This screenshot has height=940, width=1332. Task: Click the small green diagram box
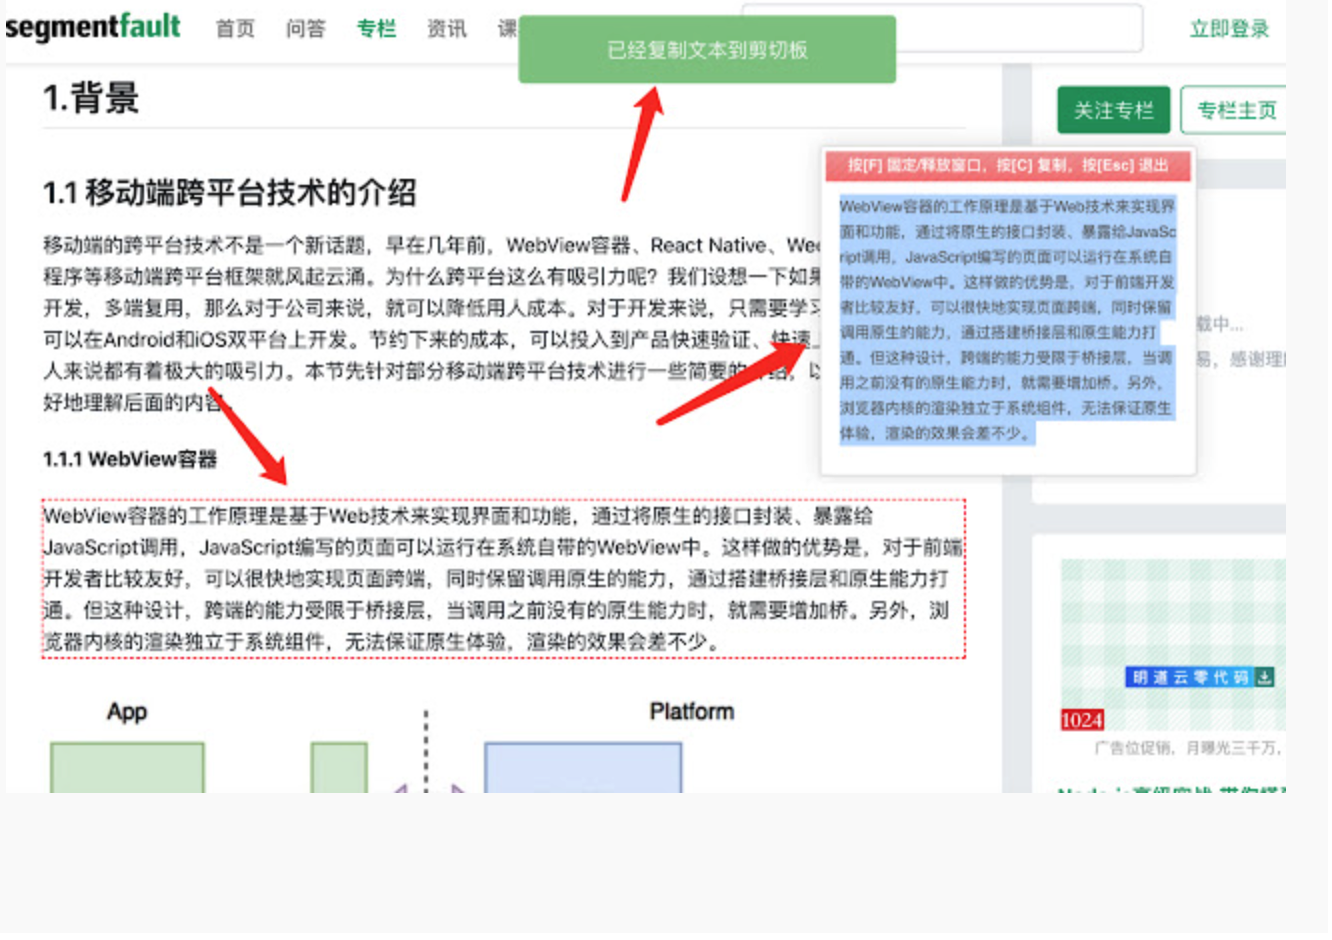tap(339, 768)
